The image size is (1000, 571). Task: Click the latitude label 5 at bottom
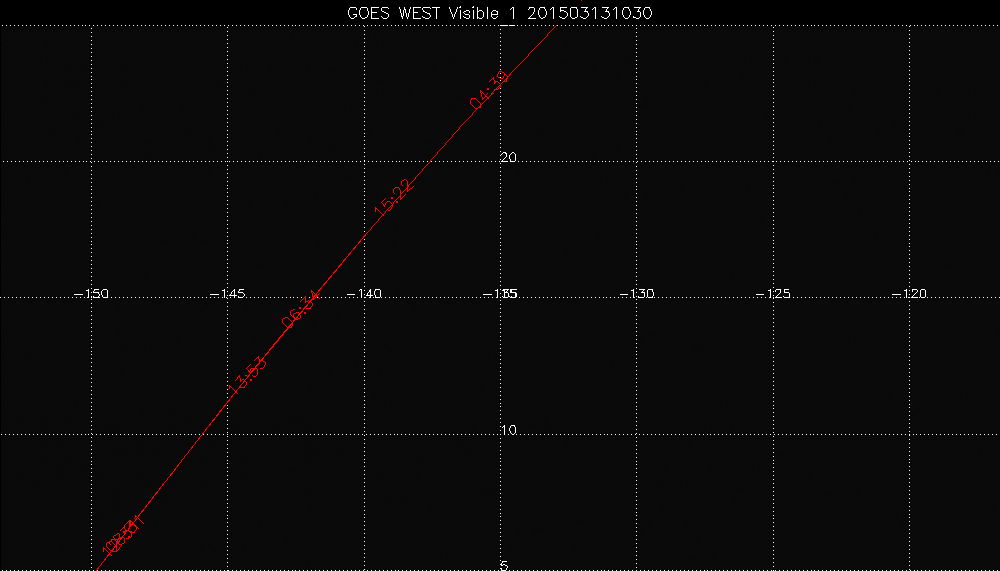(504, 566)
